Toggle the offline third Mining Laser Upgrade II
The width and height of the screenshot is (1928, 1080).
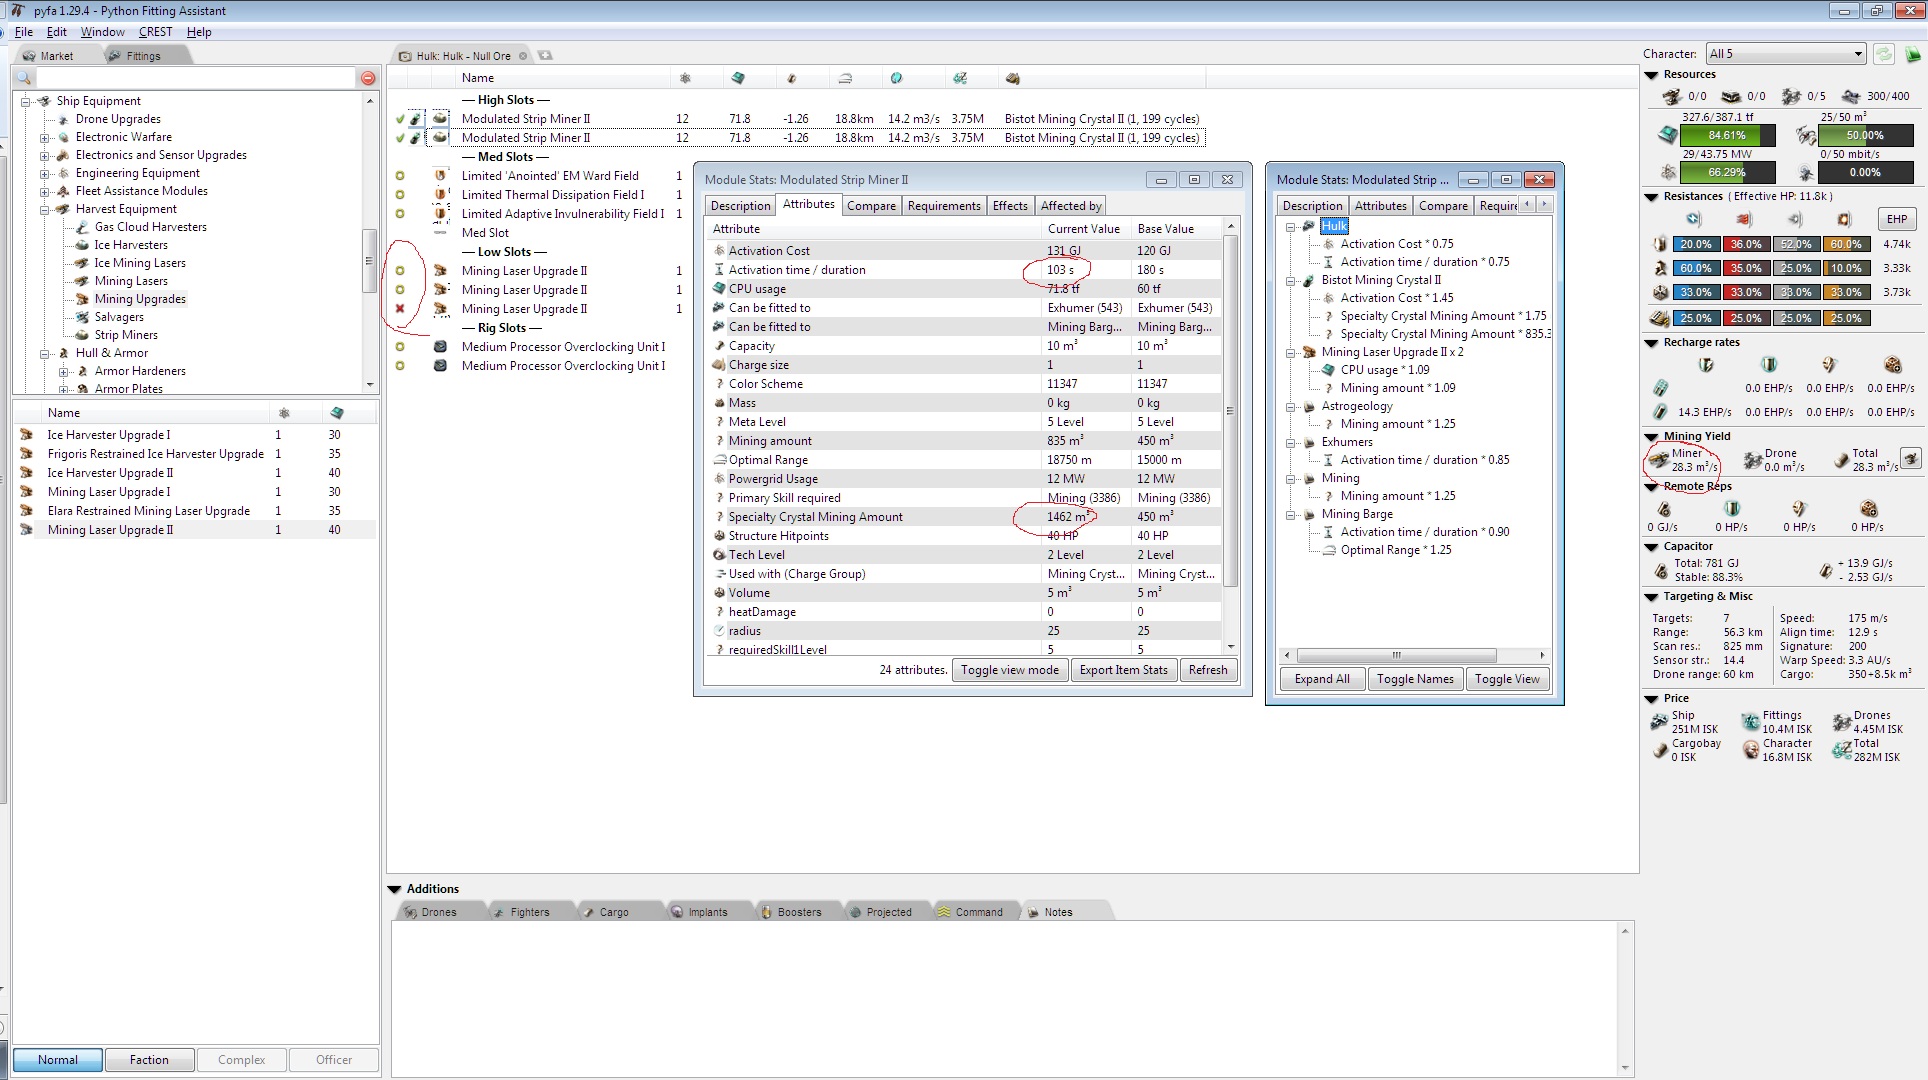400,309
